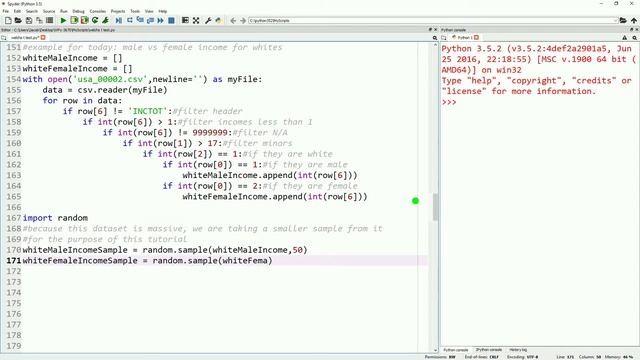Run cell and advance toolbar icon
The width and height of the screenshot is (640, 360).
tap(84, 20)
